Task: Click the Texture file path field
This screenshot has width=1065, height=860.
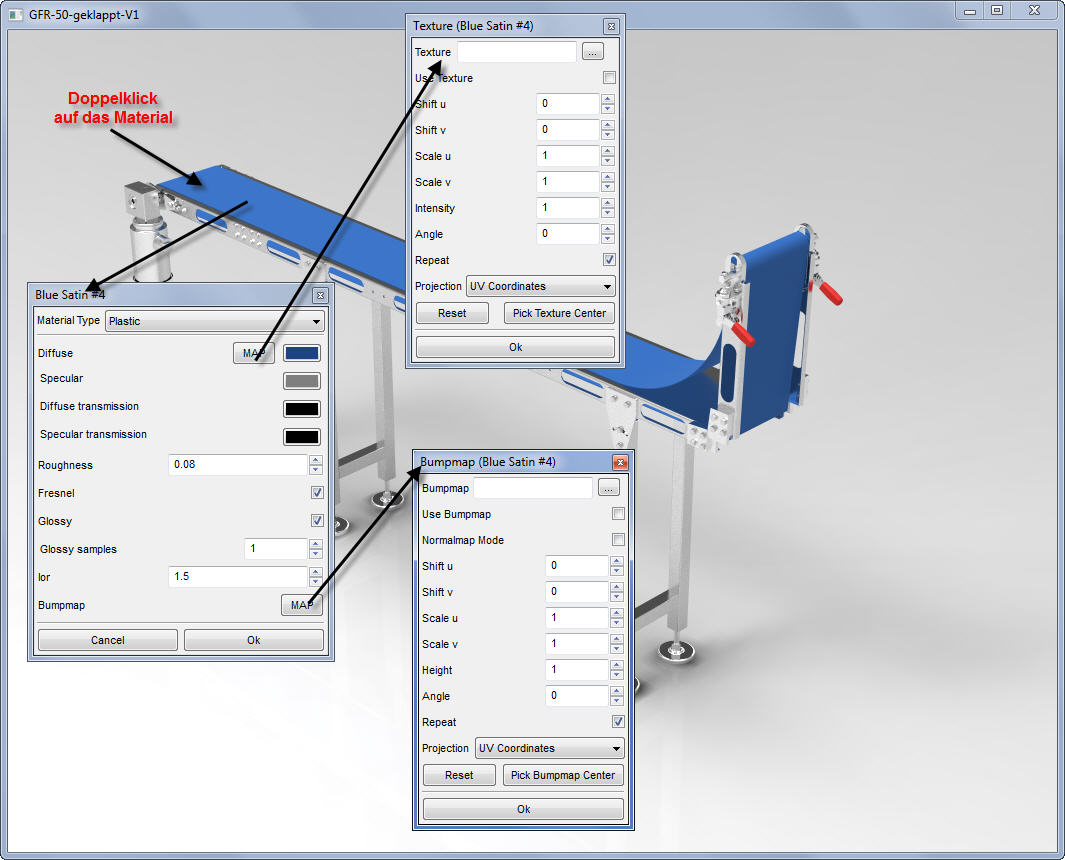Action: click(x=517, y=52)
